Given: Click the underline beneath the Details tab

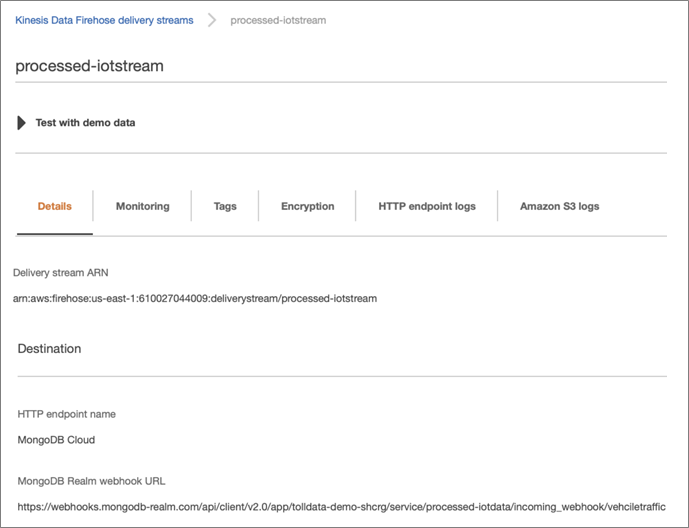Looking at the screenshot, I should tap(54, 234).
